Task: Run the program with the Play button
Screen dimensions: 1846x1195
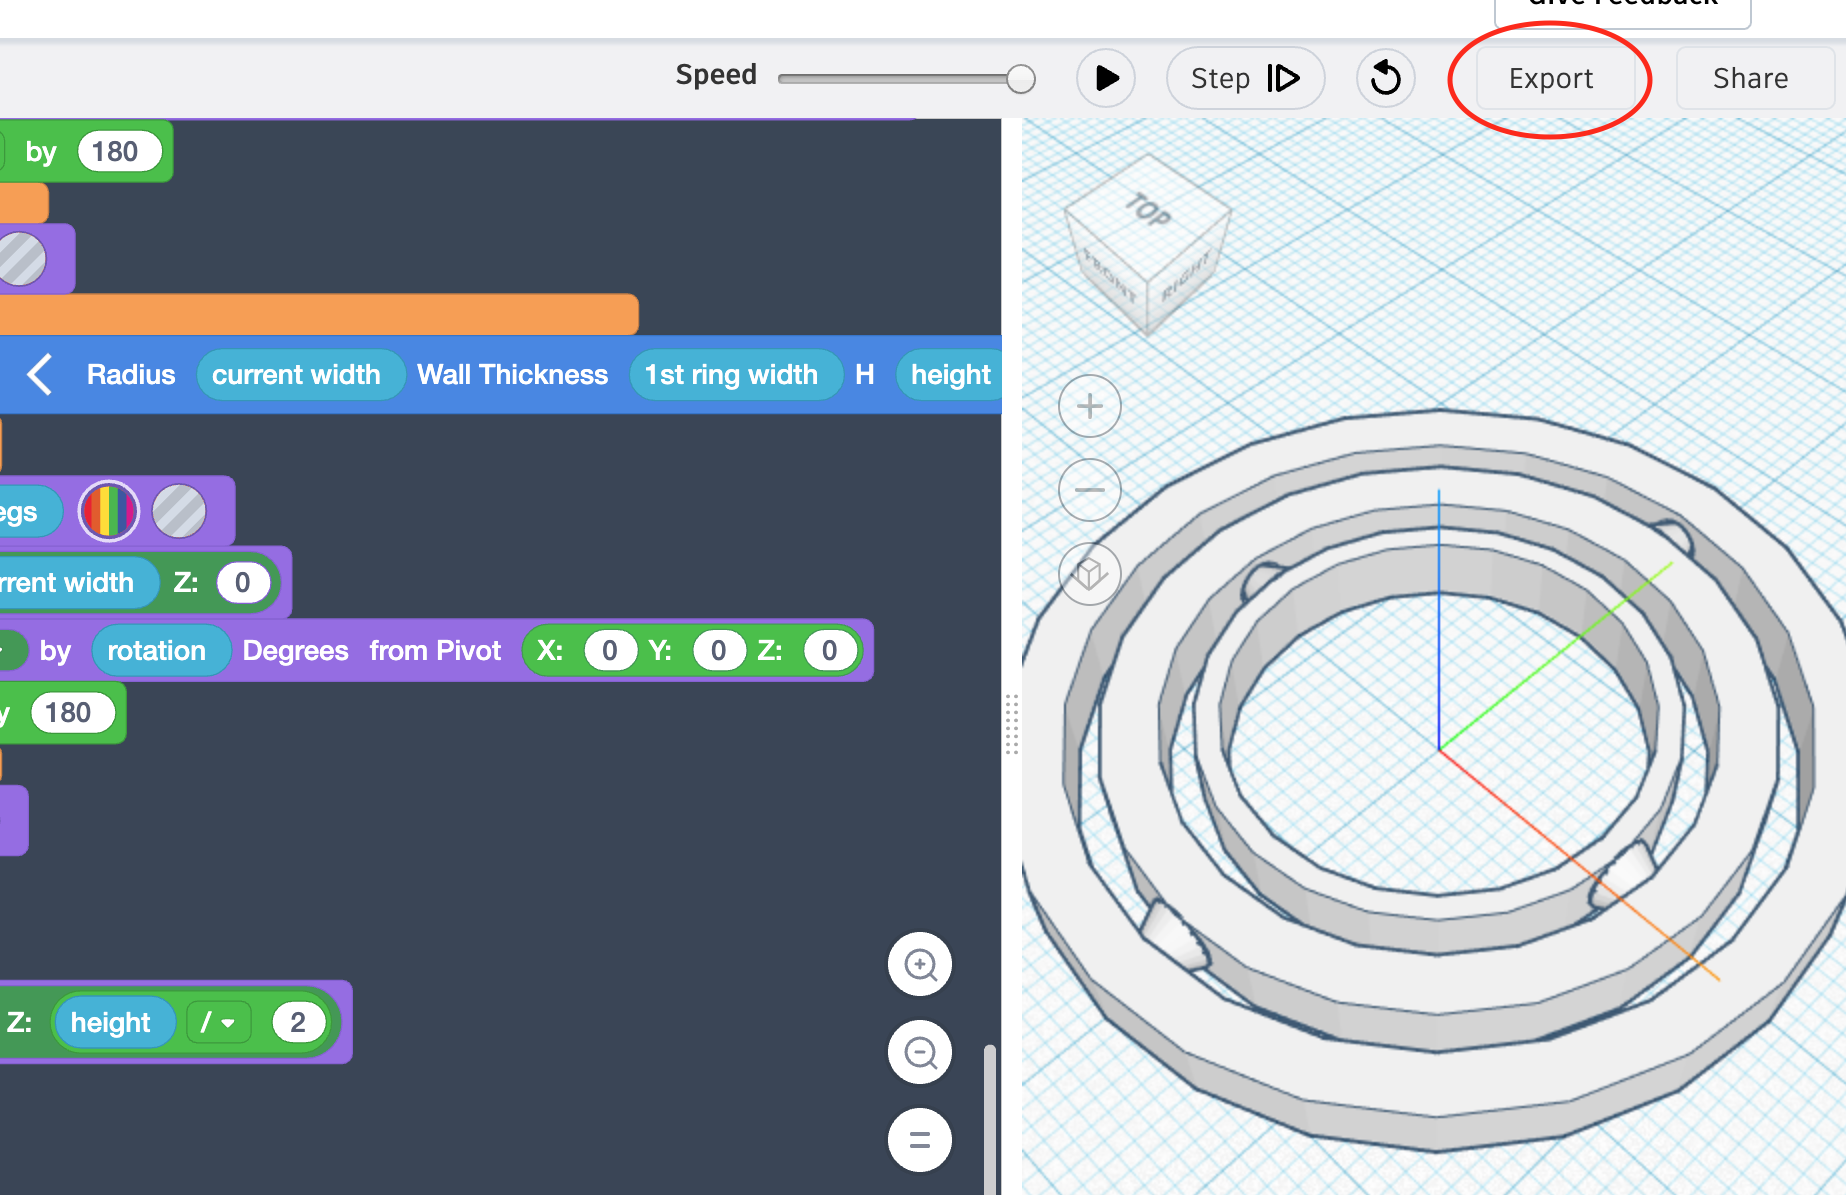Action: pos(1106,78)
